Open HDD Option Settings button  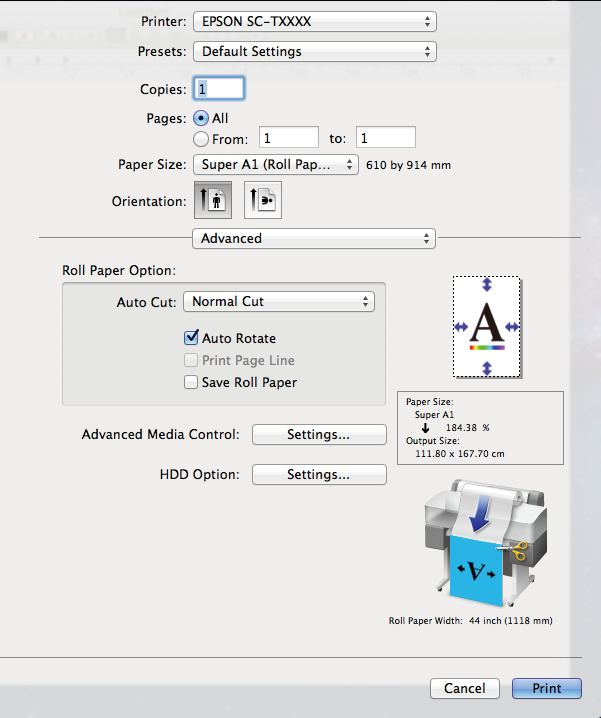coord(319,474)
